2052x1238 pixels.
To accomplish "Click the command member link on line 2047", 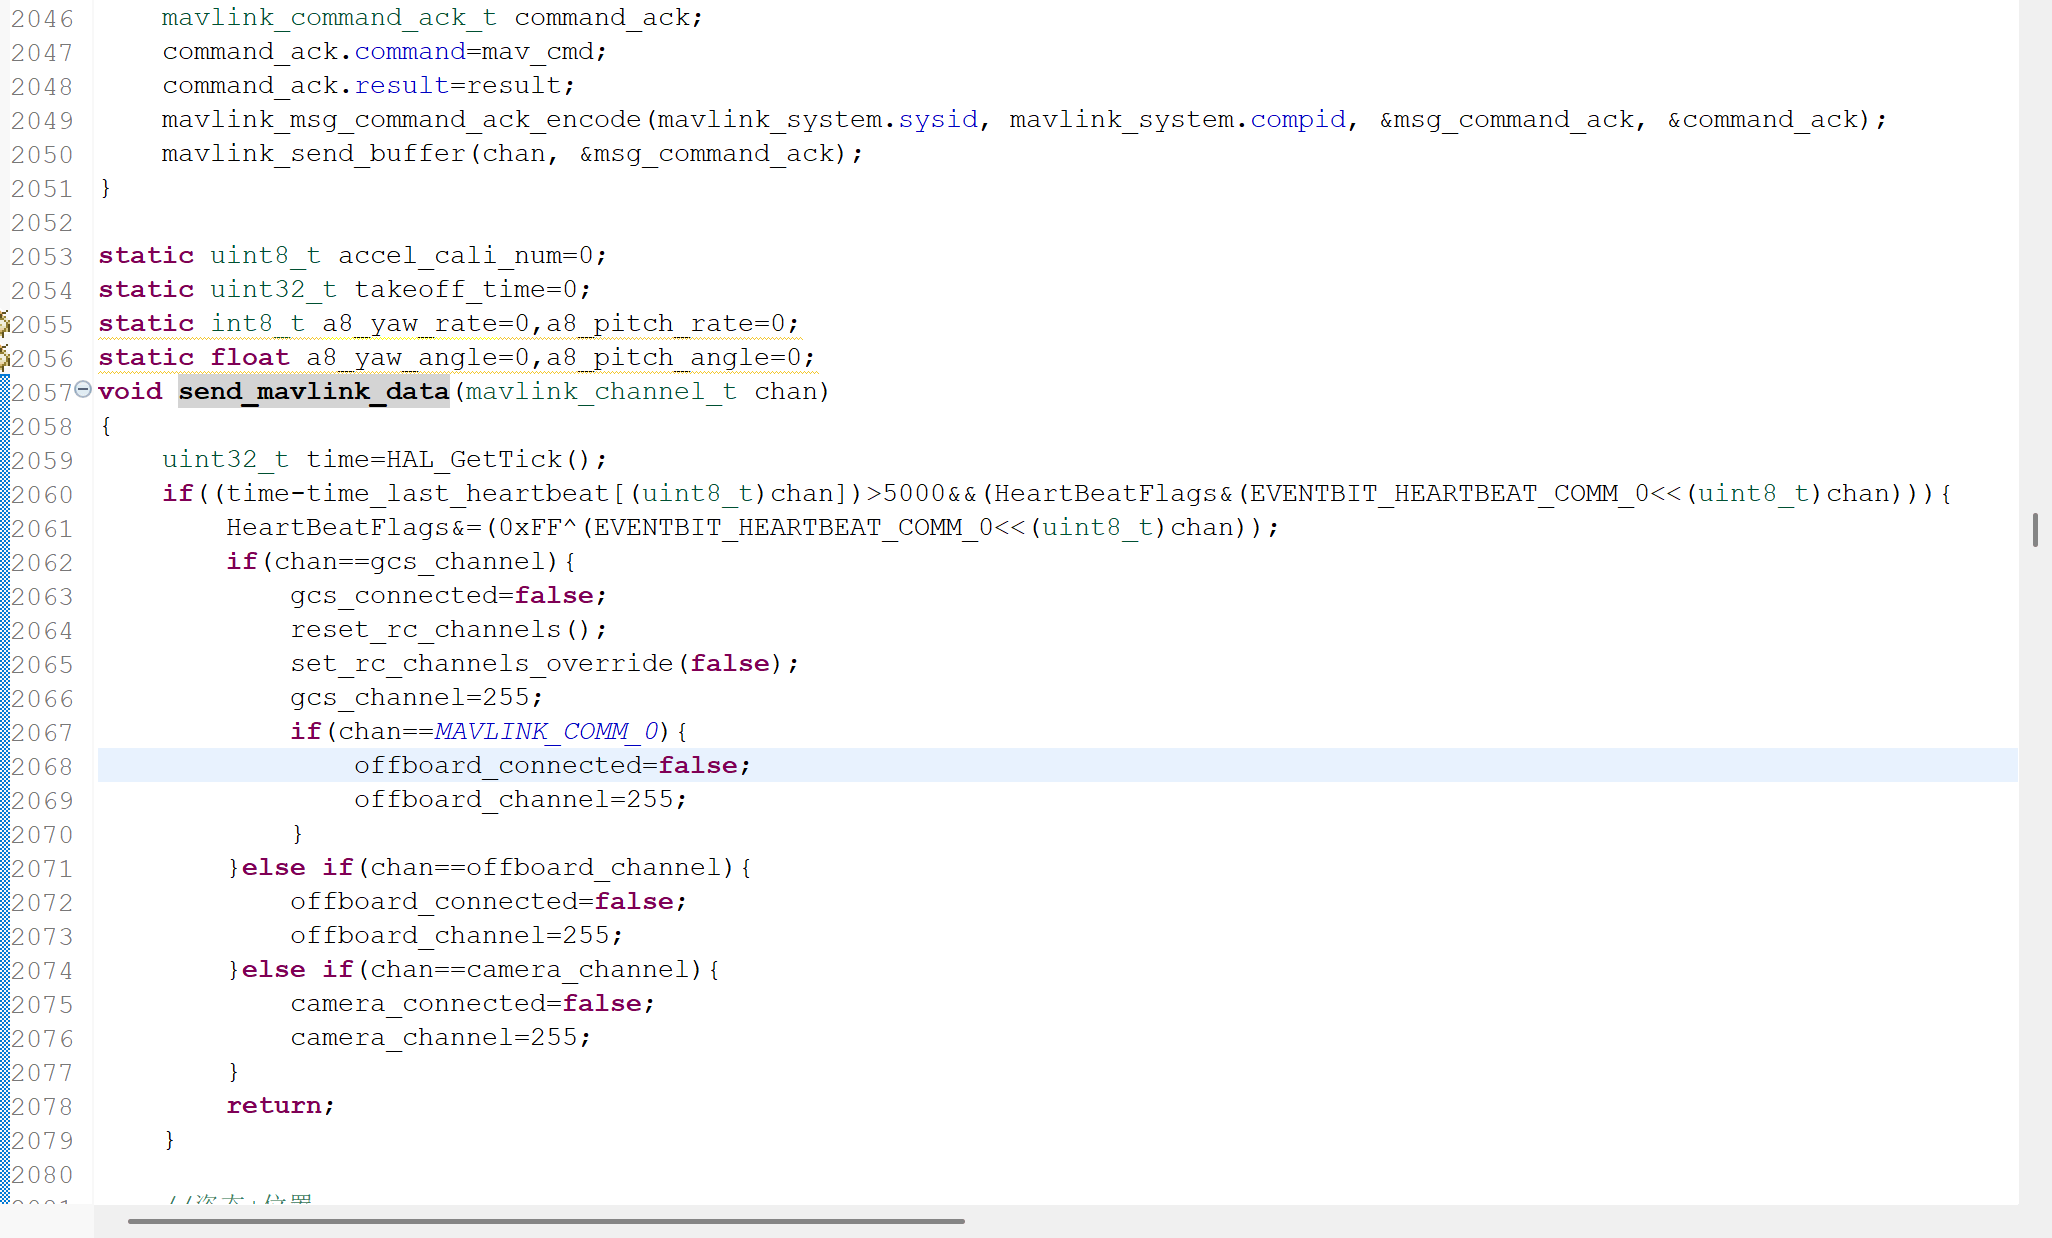I will [410, 51].
